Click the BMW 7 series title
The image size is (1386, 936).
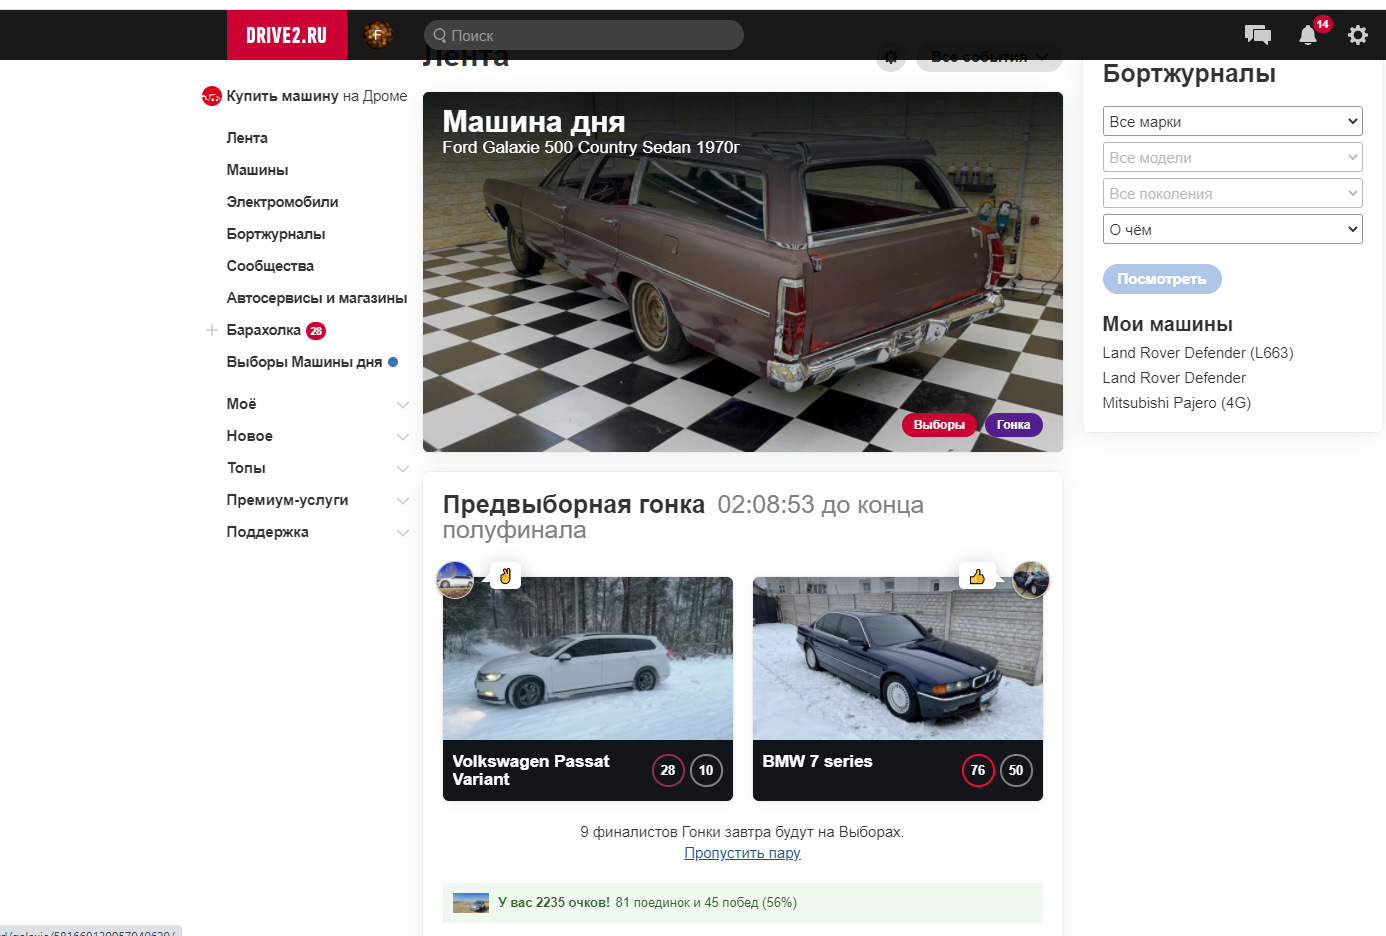coord(817,761)
